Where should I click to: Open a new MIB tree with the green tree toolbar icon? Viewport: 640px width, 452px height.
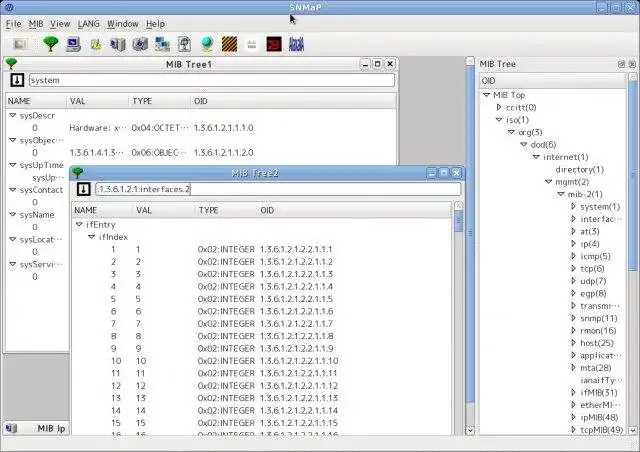click(x=51, y=44)
